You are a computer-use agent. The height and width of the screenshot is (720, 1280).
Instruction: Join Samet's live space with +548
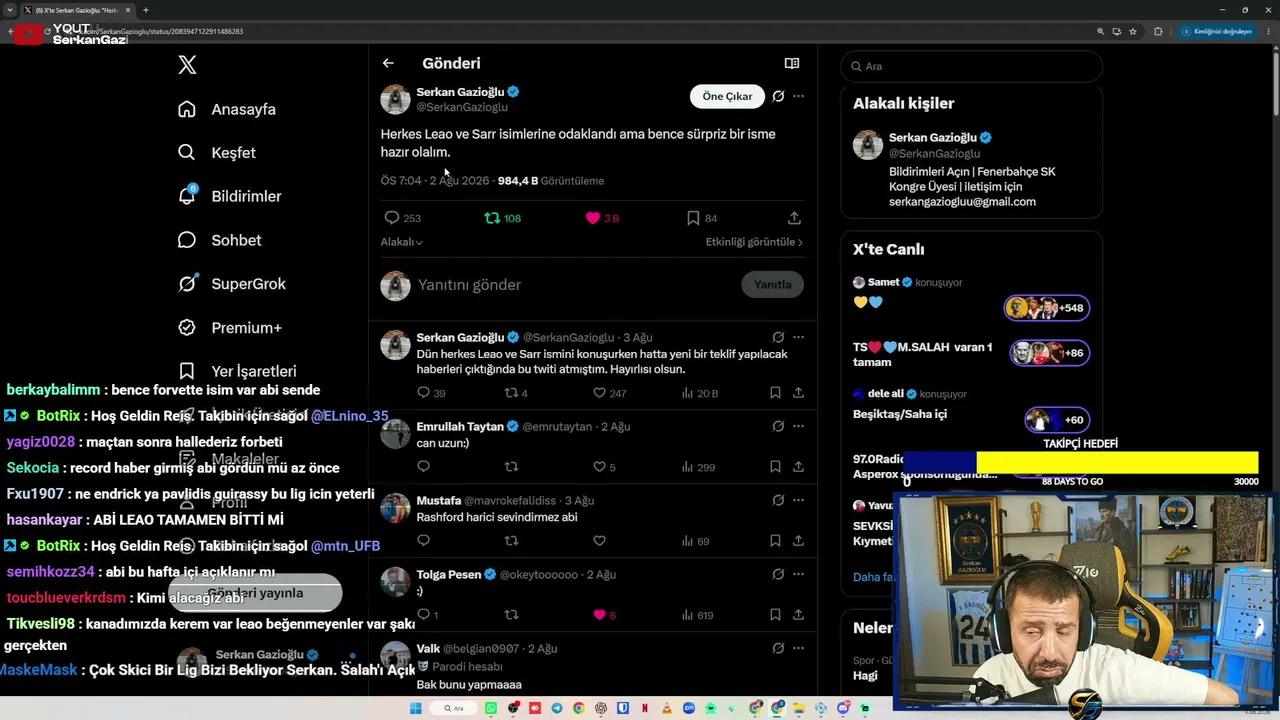pos(1047,308)
